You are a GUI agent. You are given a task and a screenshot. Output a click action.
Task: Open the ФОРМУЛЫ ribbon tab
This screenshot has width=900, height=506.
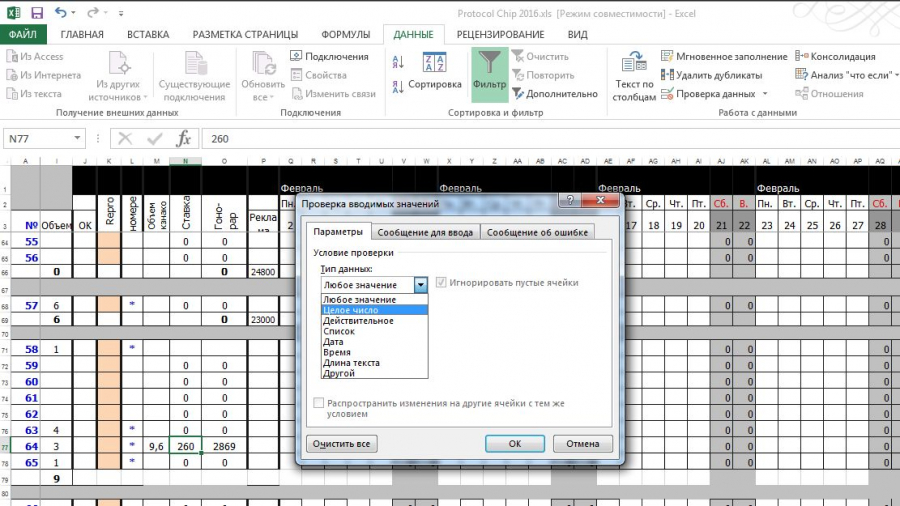[346, 34]
